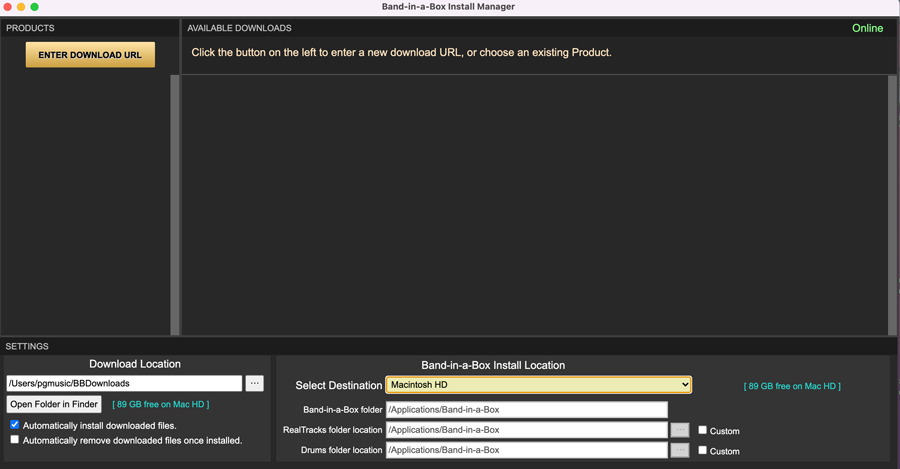Click the Products list scrollbar
Viewport: 900px width, 469px height.
pos(174,205)
